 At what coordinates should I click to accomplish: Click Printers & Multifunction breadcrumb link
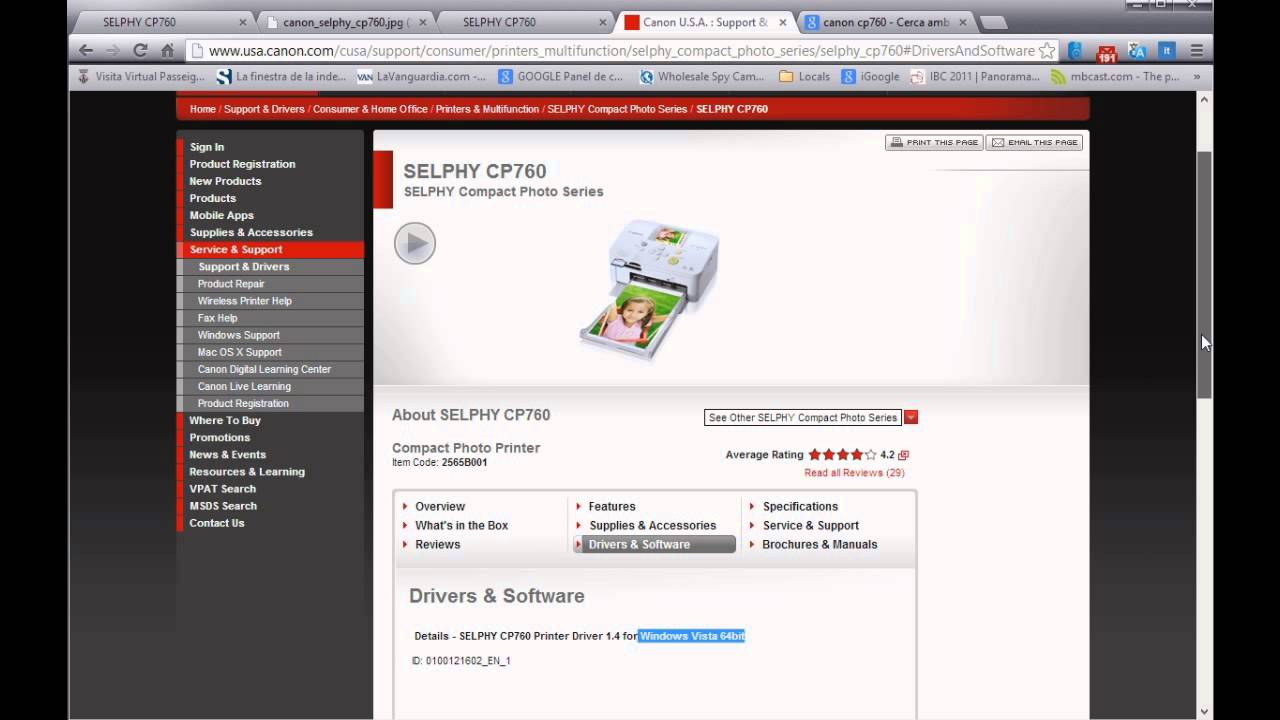click(487, 109)
